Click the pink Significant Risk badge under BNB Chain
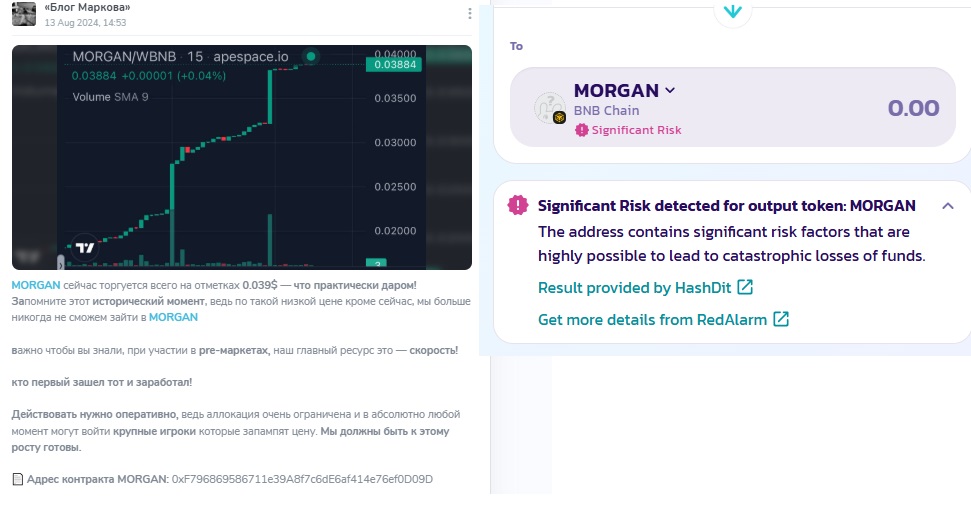971x513 pixels. coord(629,130)
